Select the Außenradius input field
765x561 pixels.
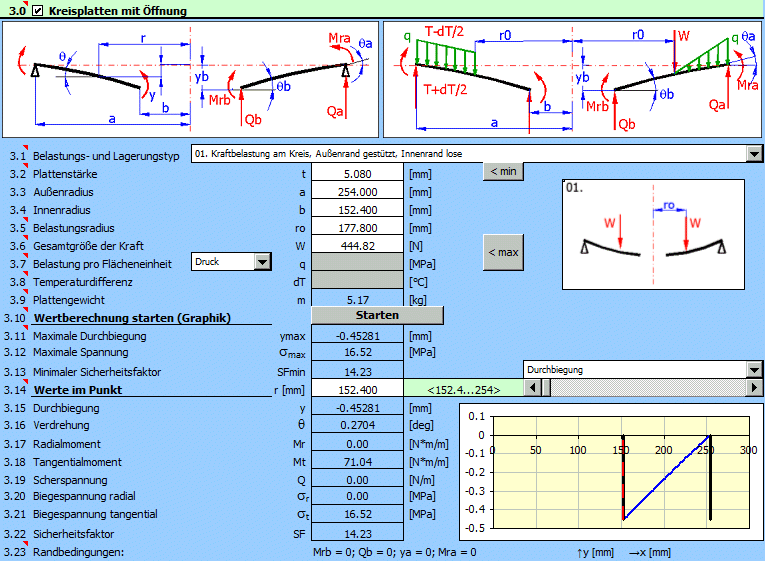click(357, 190)
